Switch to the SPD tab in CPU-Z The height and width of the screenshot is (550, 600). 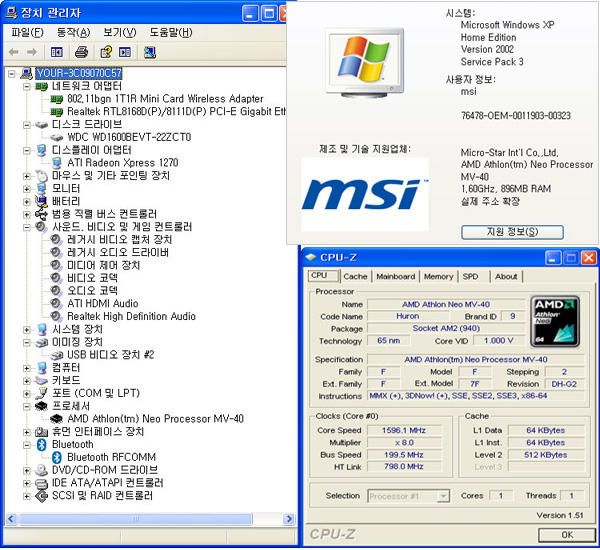470,276
